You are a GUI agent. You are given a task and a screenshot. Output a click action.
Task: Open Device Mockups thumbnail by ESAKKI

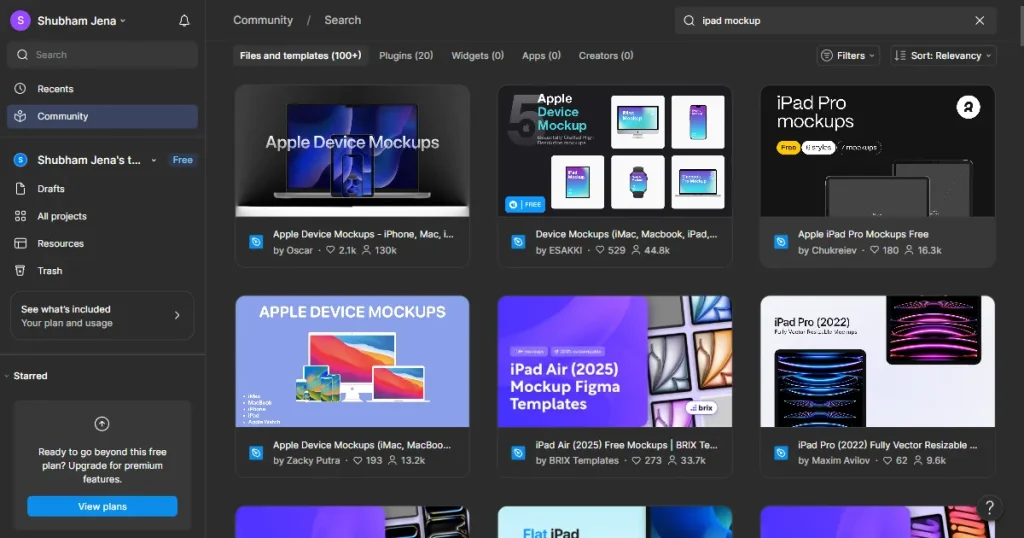click(x=615, y=151)
